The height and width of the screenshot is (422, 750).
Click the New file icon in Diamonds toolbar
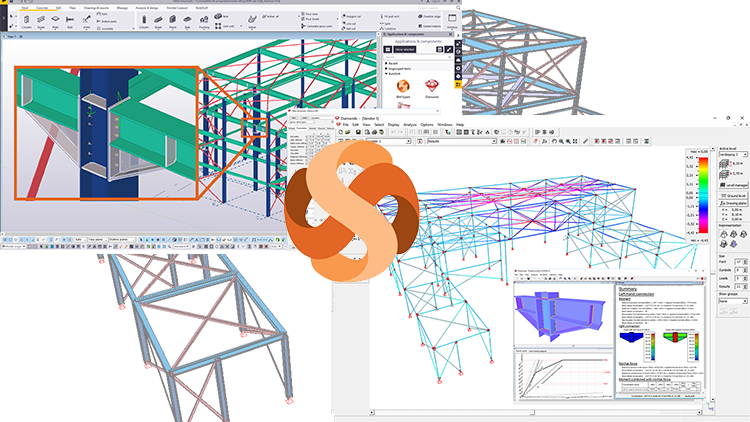click(x=341, y=132)
